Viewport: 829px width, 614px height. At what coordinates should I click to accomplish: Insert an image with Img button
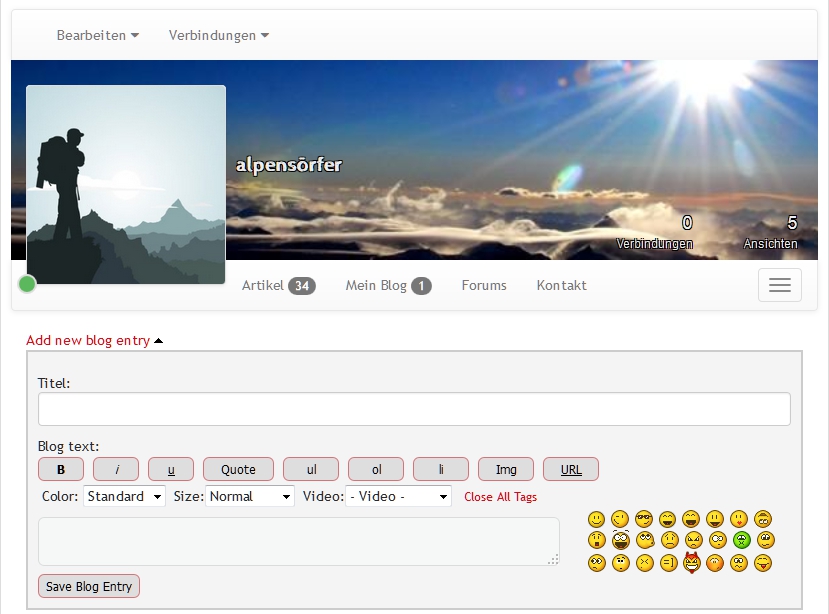(506, 469)
